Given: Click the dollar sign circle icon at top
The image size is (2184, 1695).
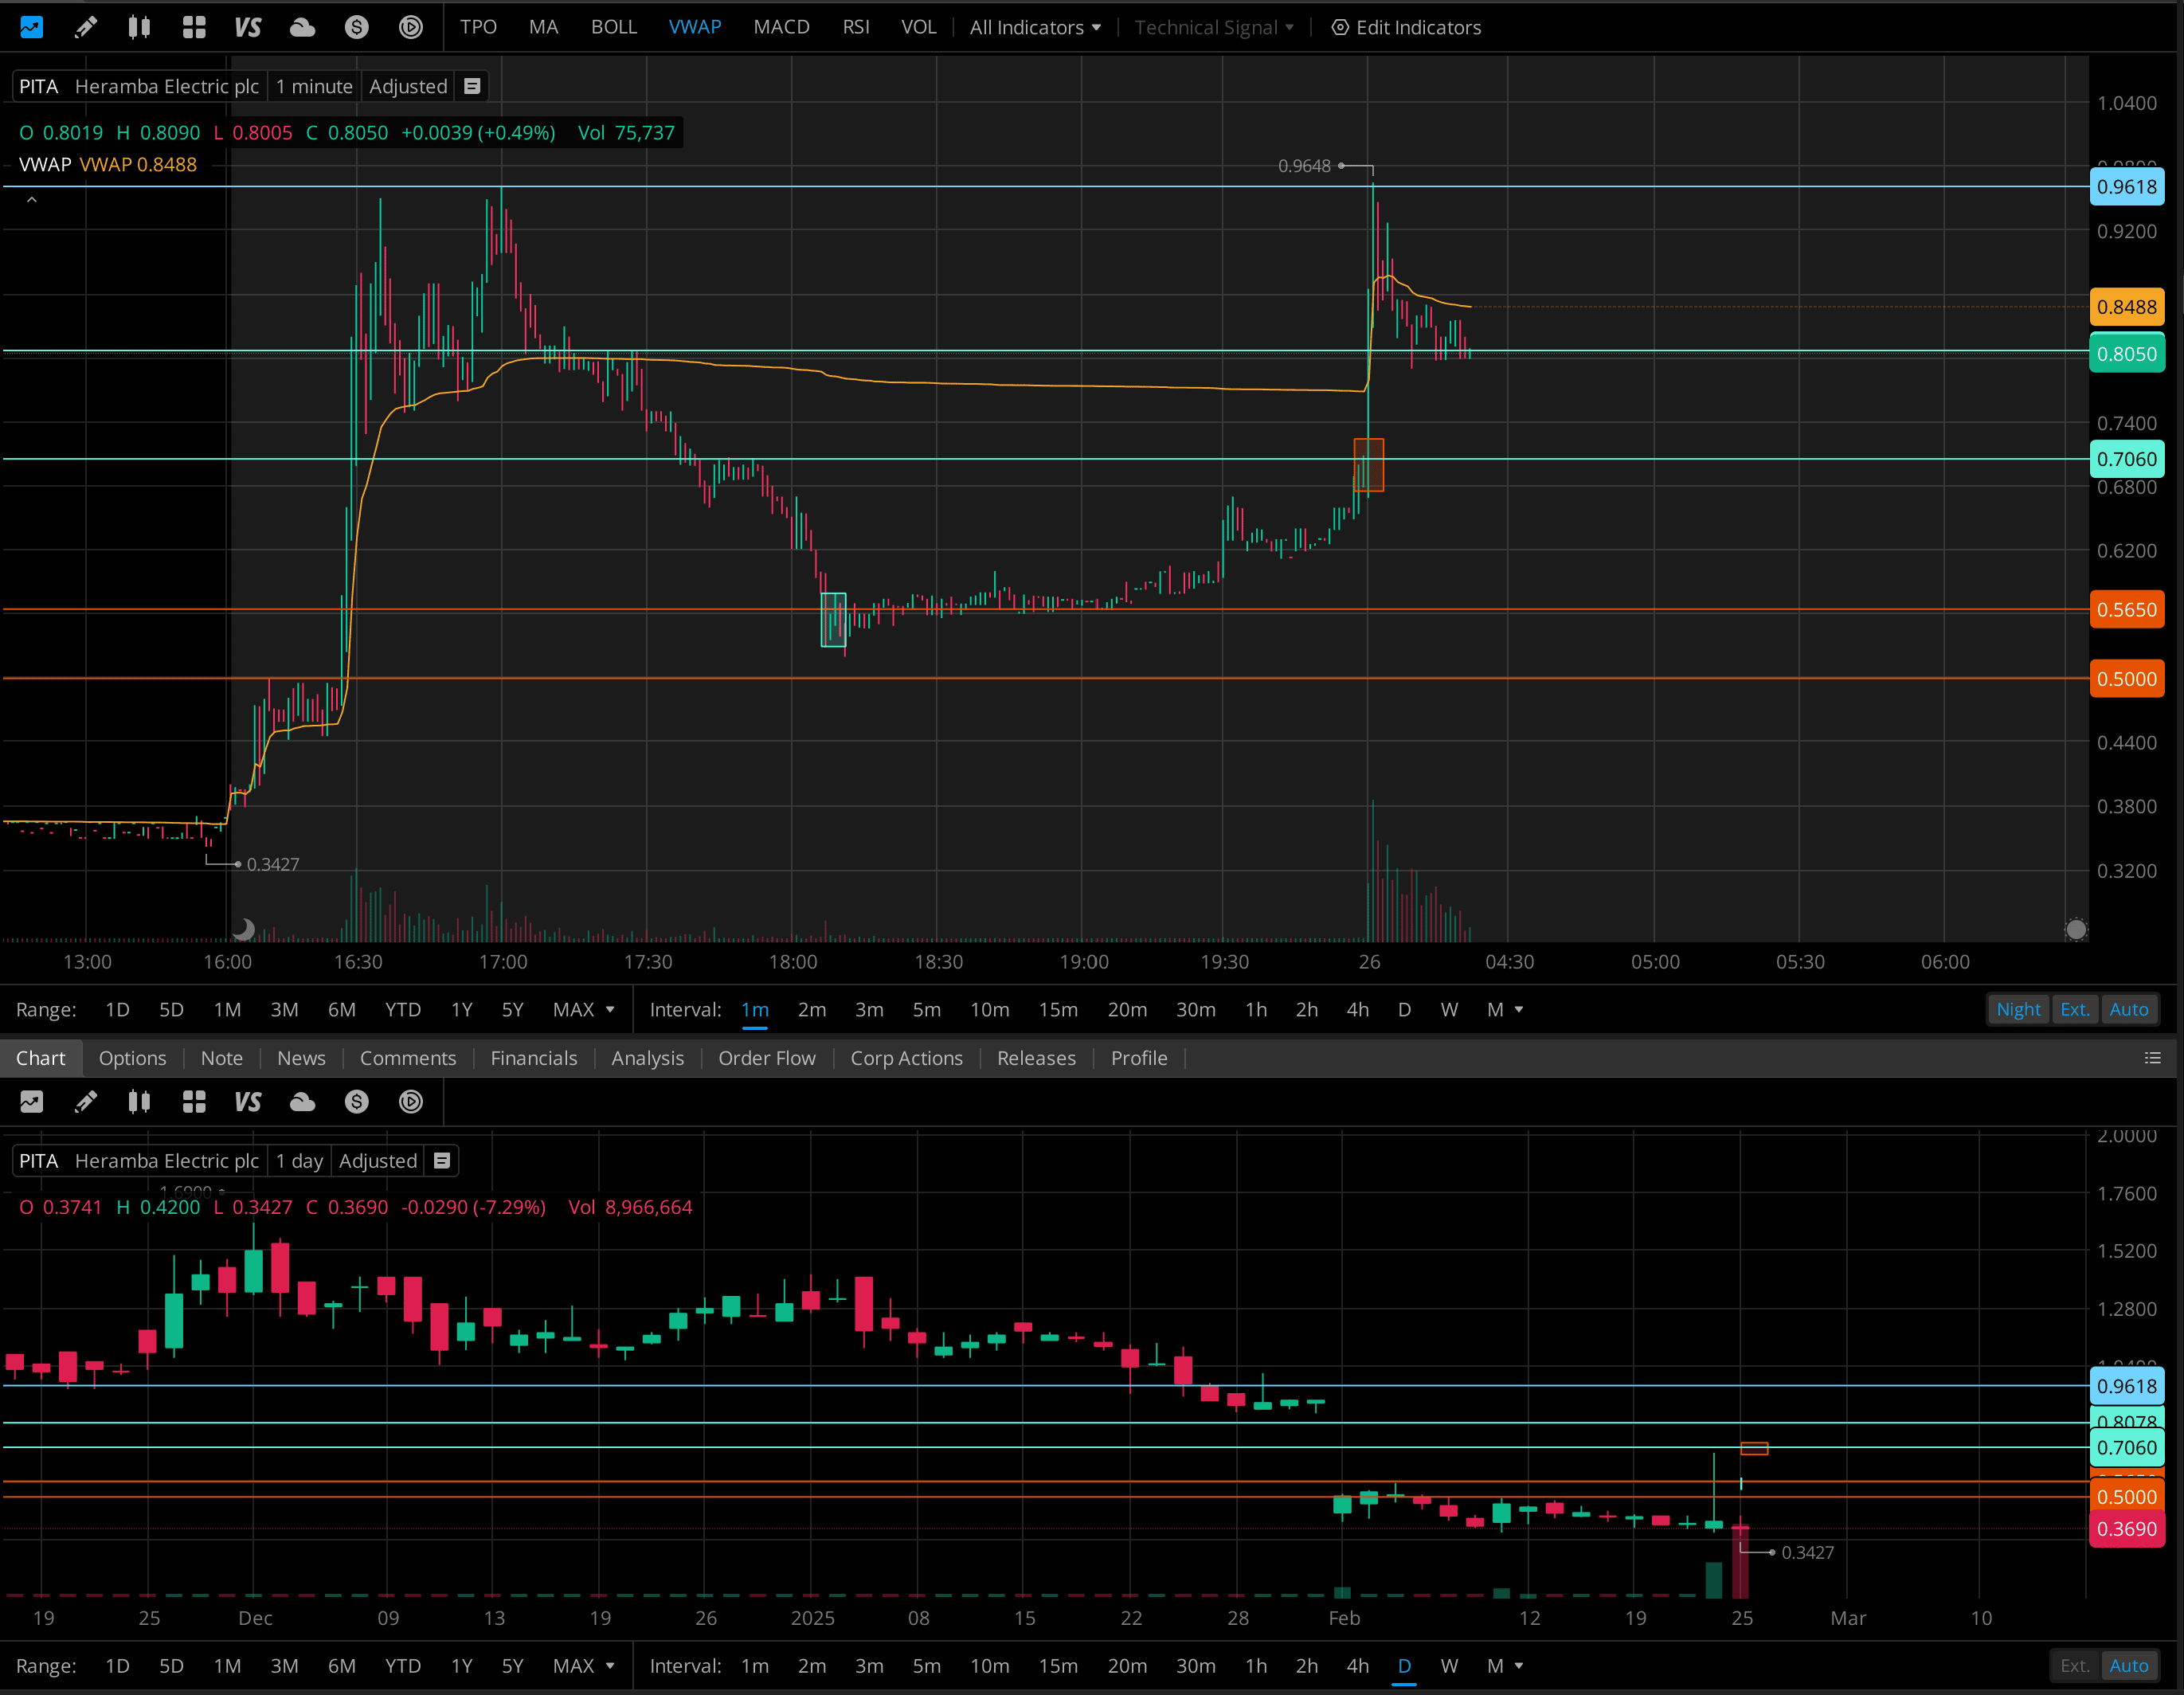Looking at the screenshot, I should click(356, 27).
